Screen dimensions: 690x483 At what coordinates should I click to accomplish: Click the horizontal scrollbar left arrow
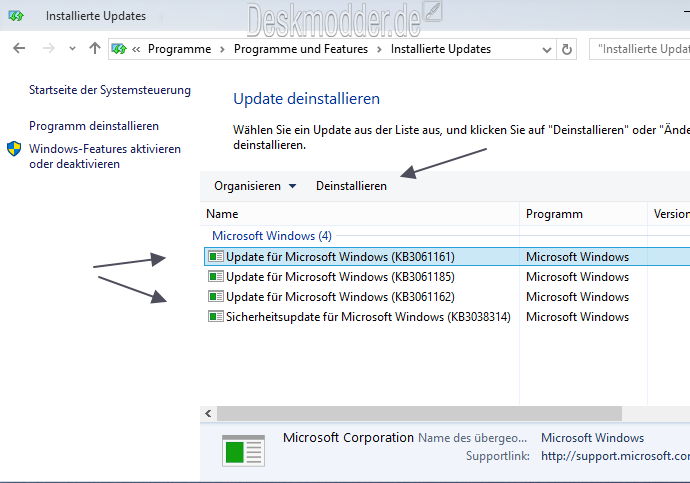pos(208,413)
